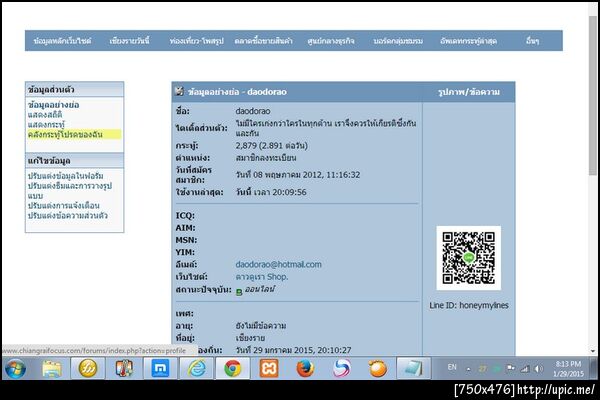Click the age value ยังไม่มีข้อความ
This screenshot has height=400, width=600.
click(261, 326)
